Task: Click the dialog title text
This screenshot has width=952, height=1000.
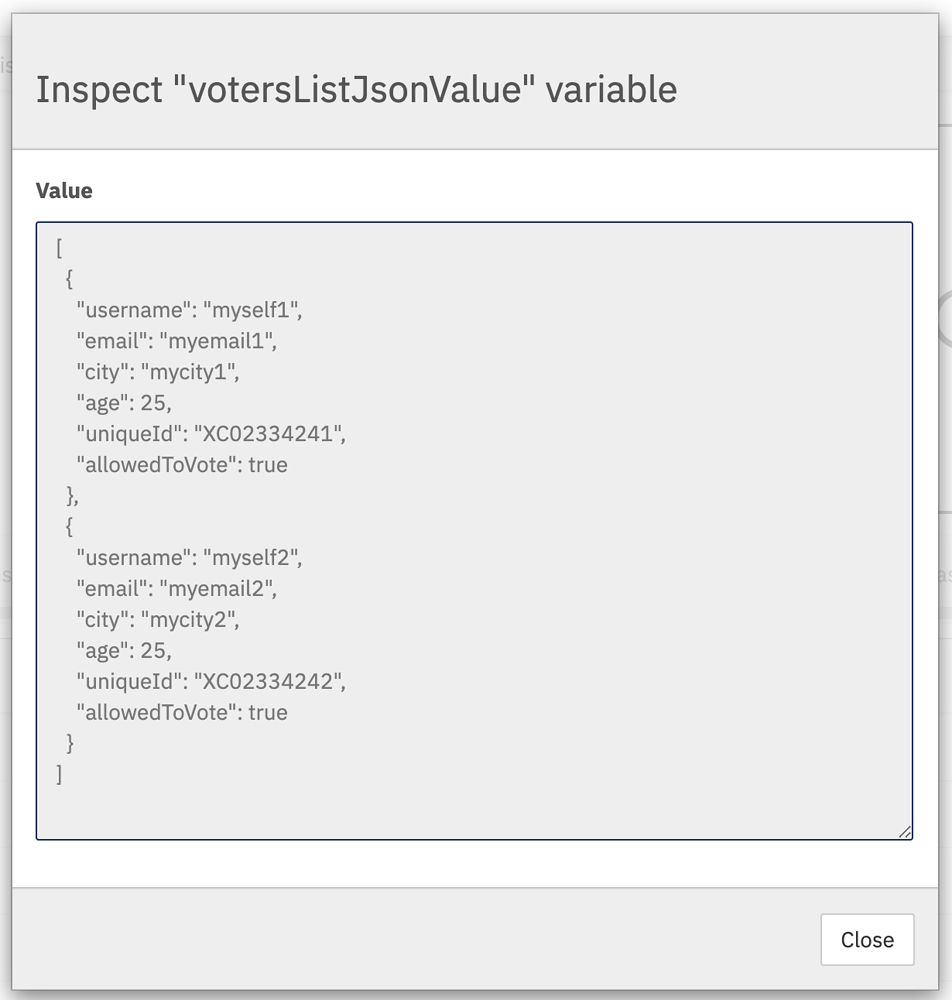Action: coord(355,89)
